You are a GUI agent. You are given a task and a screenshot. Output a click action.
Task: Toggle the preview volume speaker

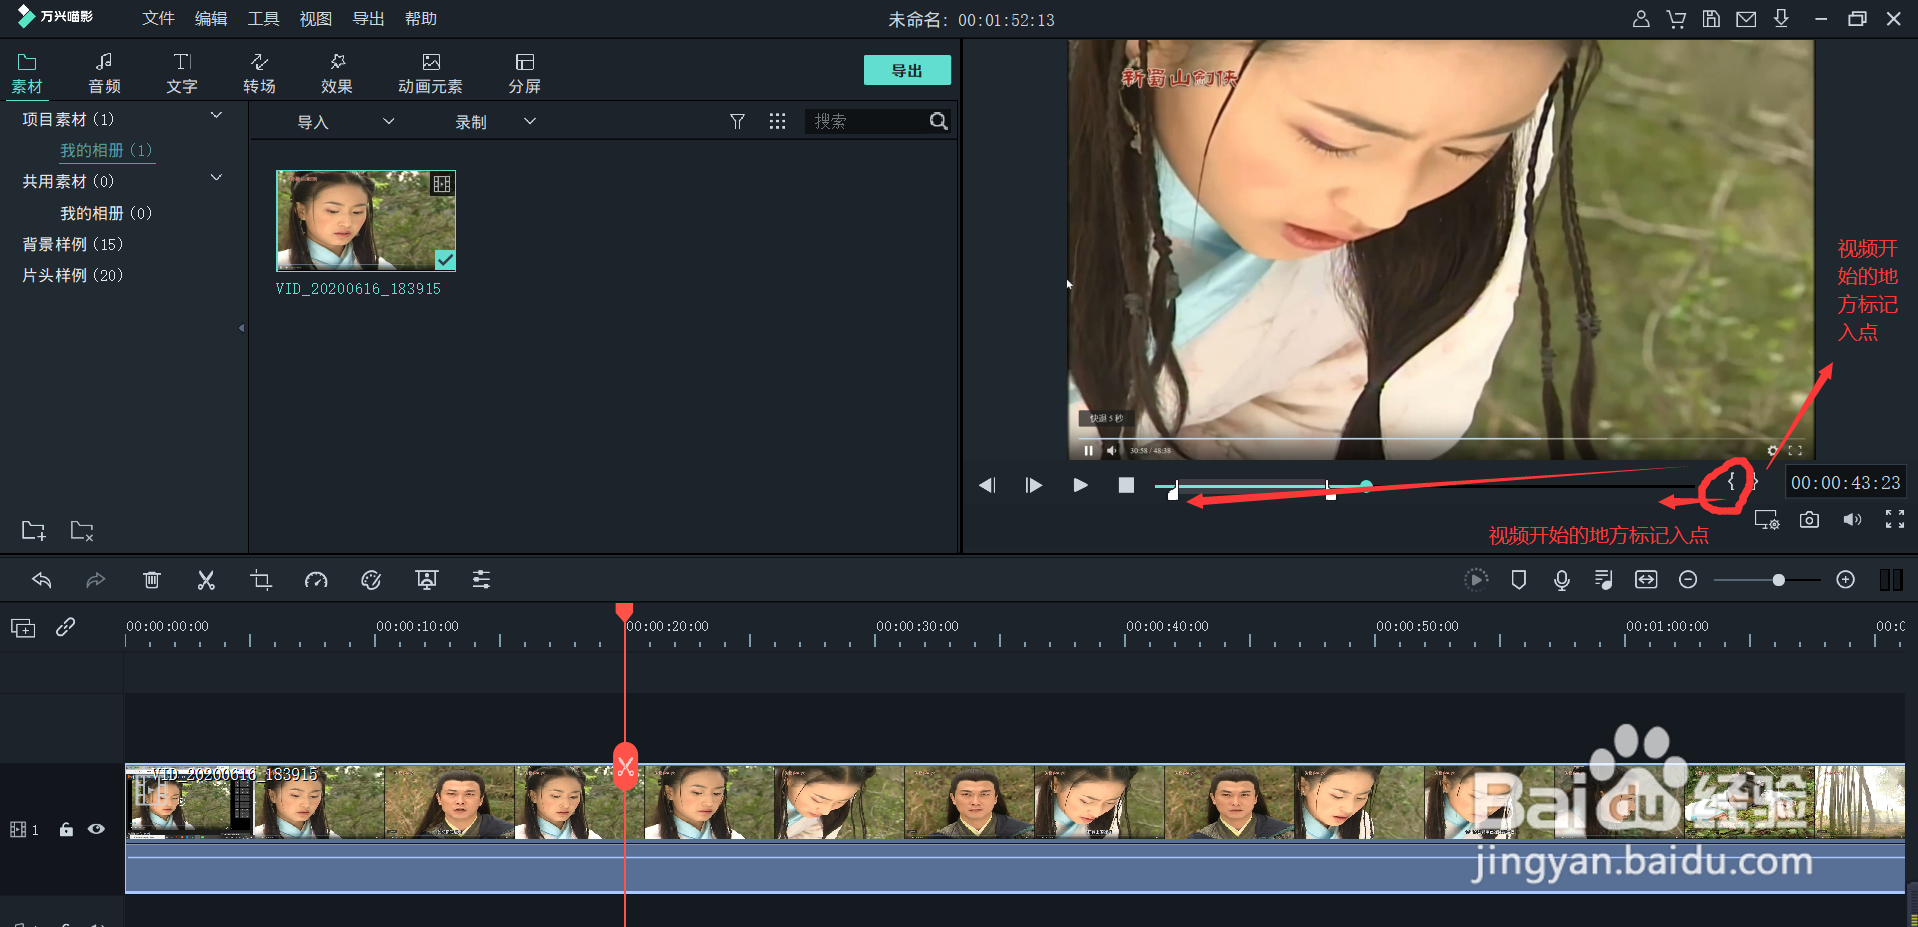click(x=1852, y=520)
